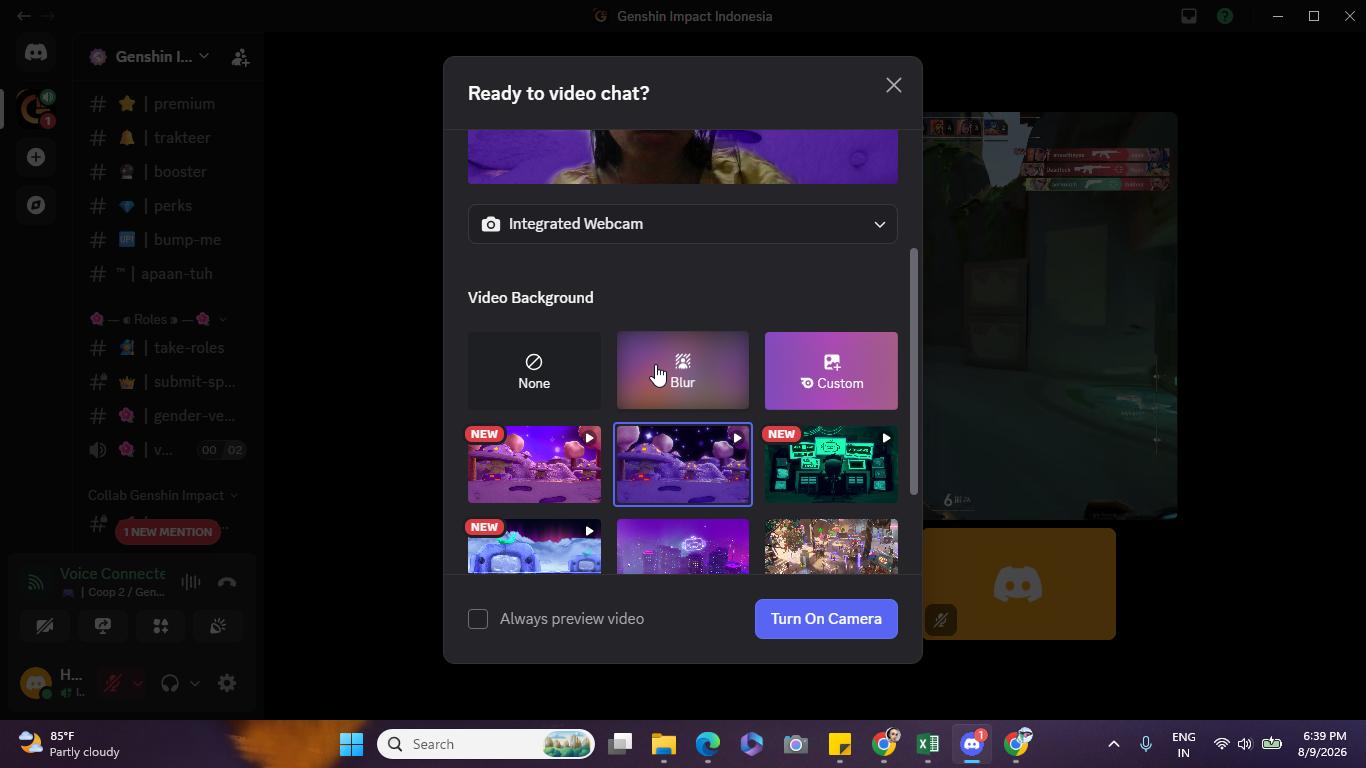1366x768 pixels.
Task: Select the None video background
Action: pos(534,371)
